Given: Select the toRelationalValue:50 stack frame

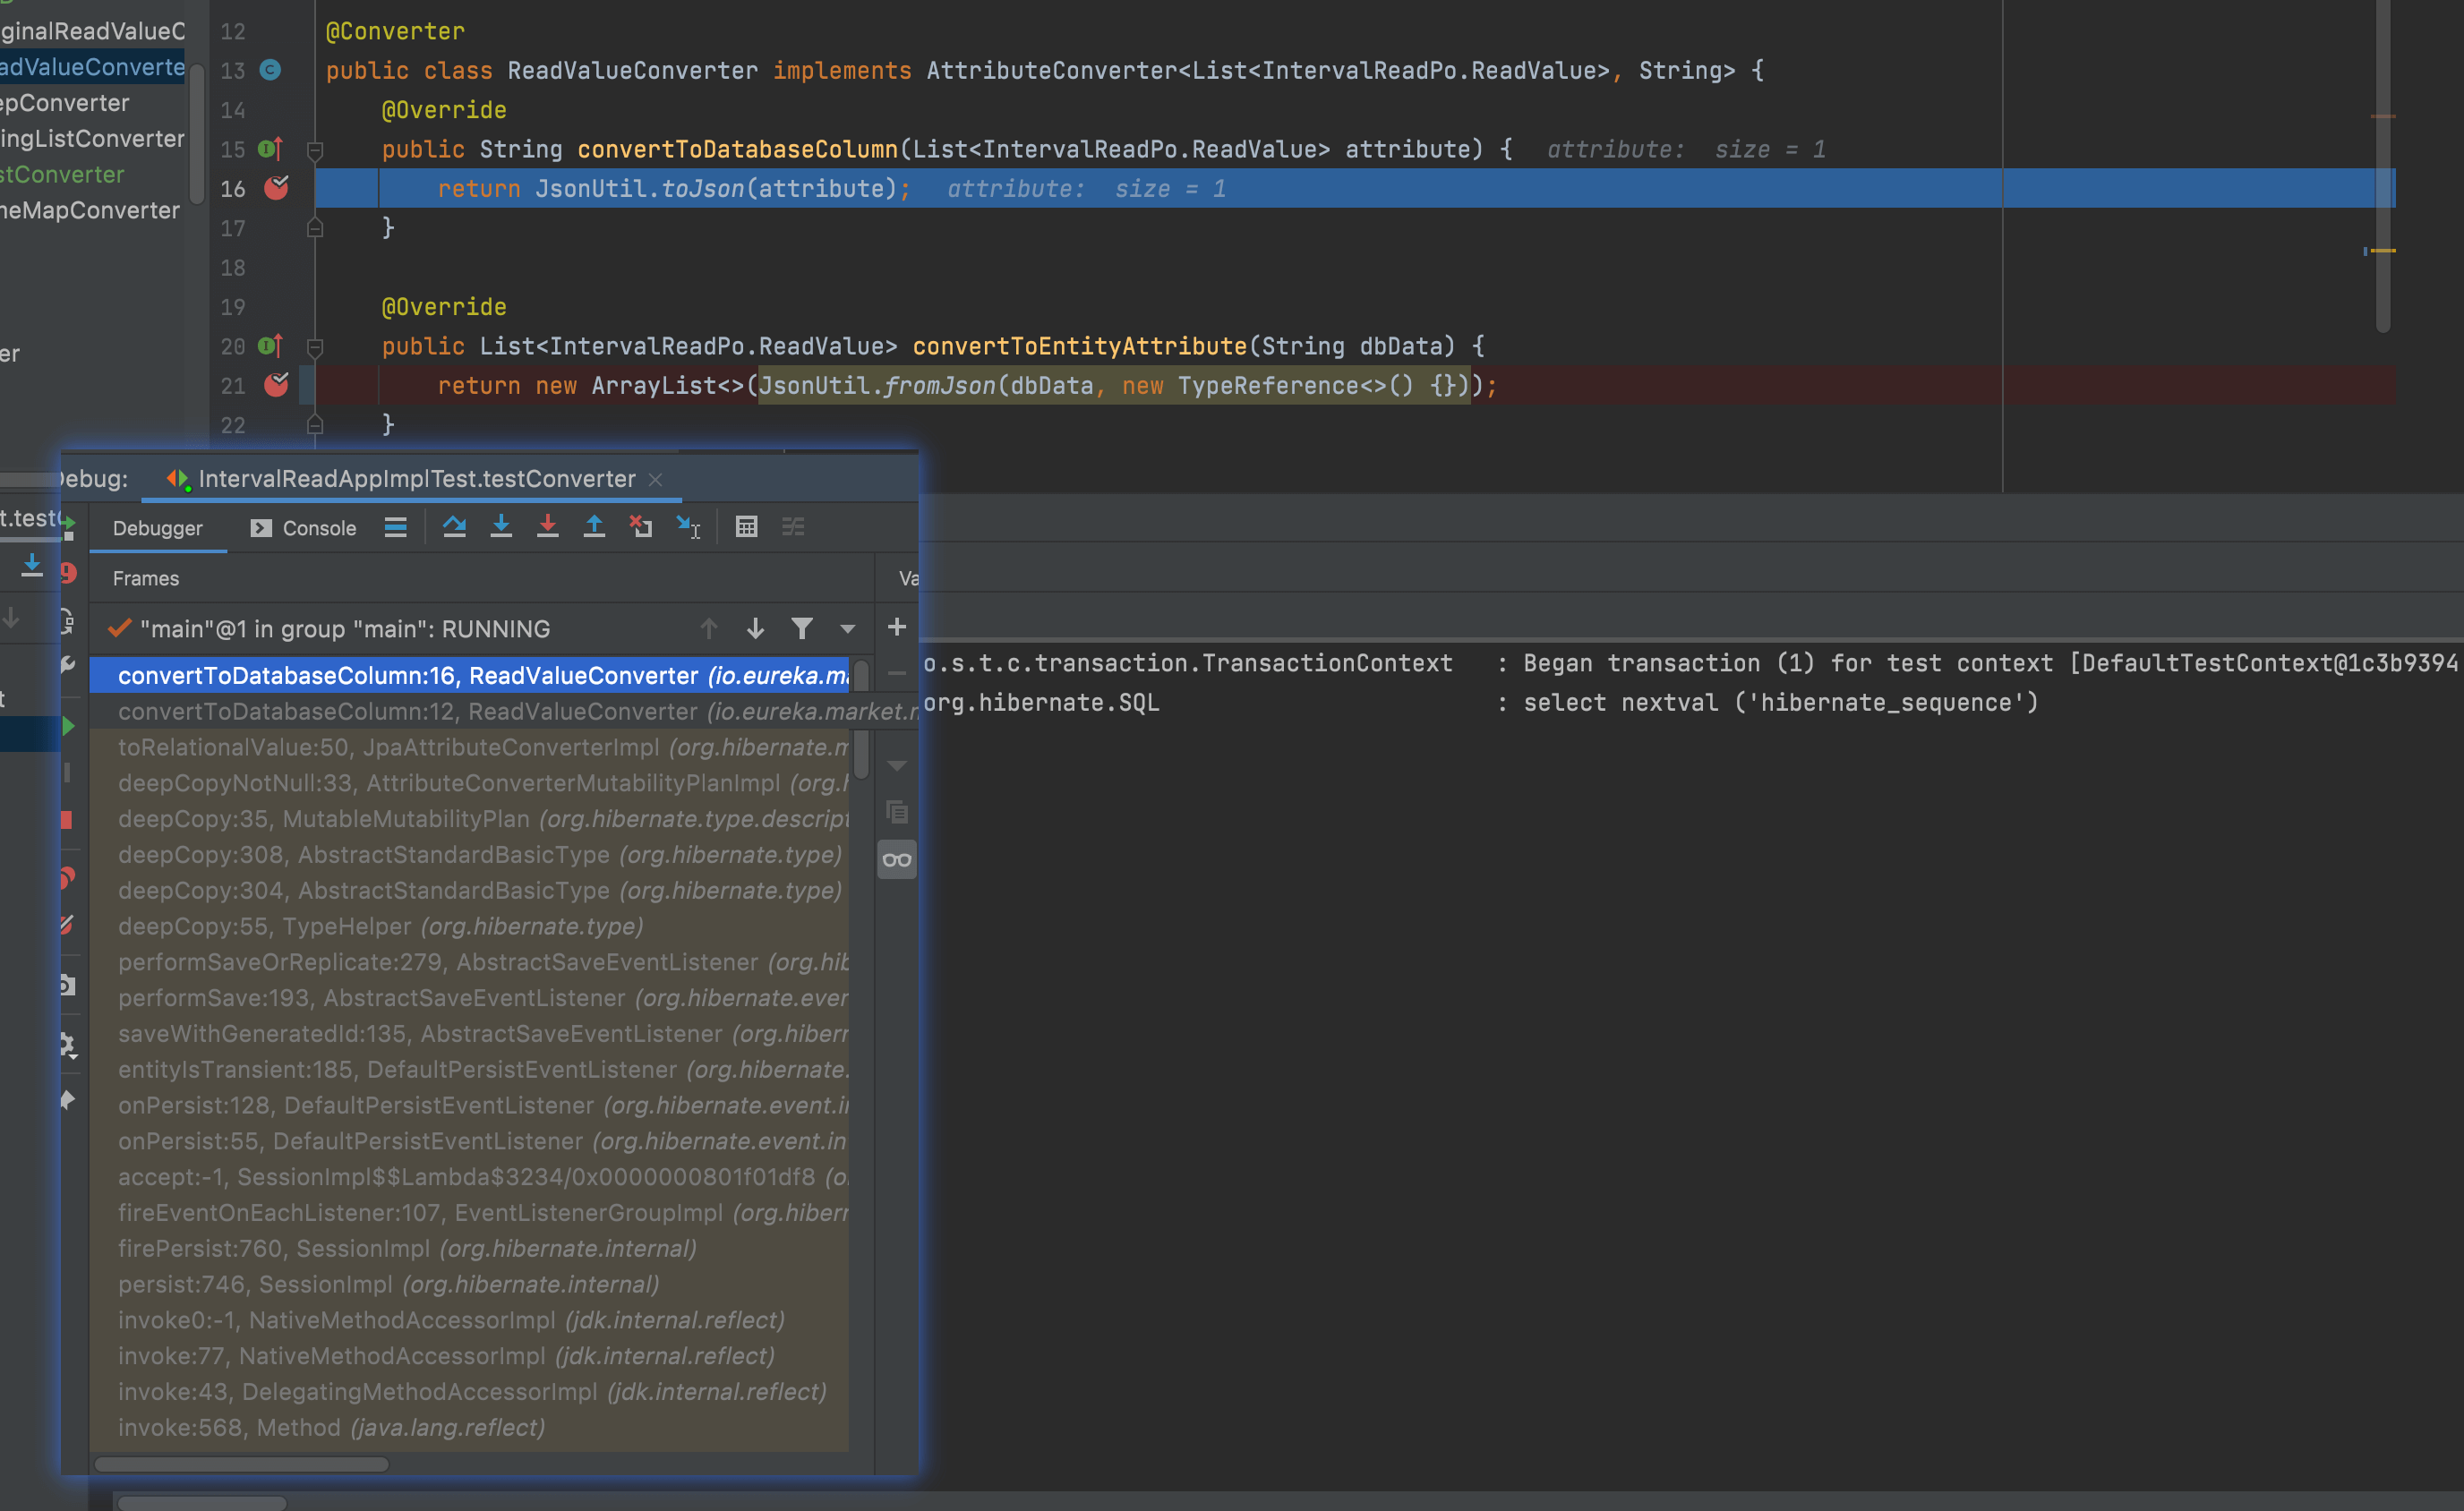Looking at the screenshot, I should (480, 747).
